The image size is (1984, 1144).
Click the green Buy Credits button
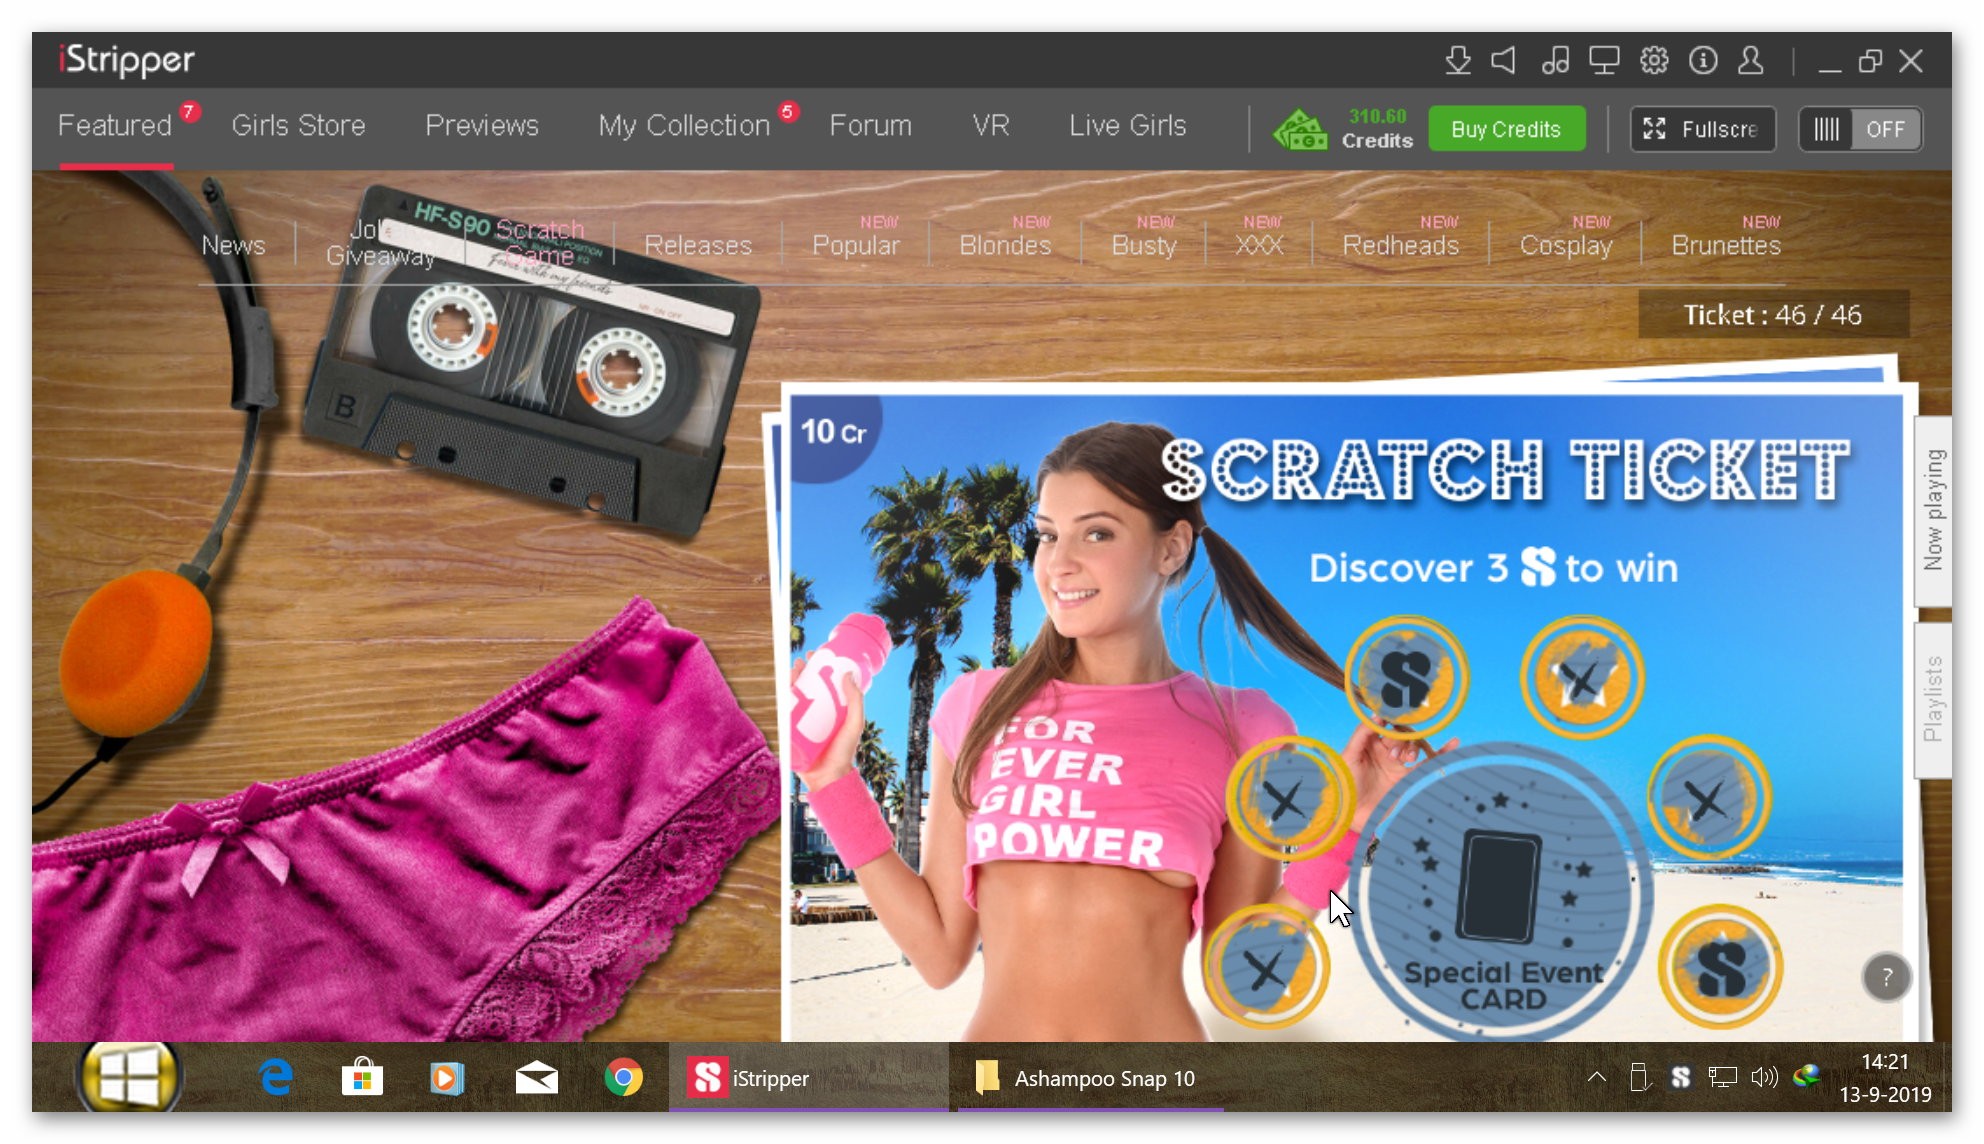click(x=1506, y=129)
